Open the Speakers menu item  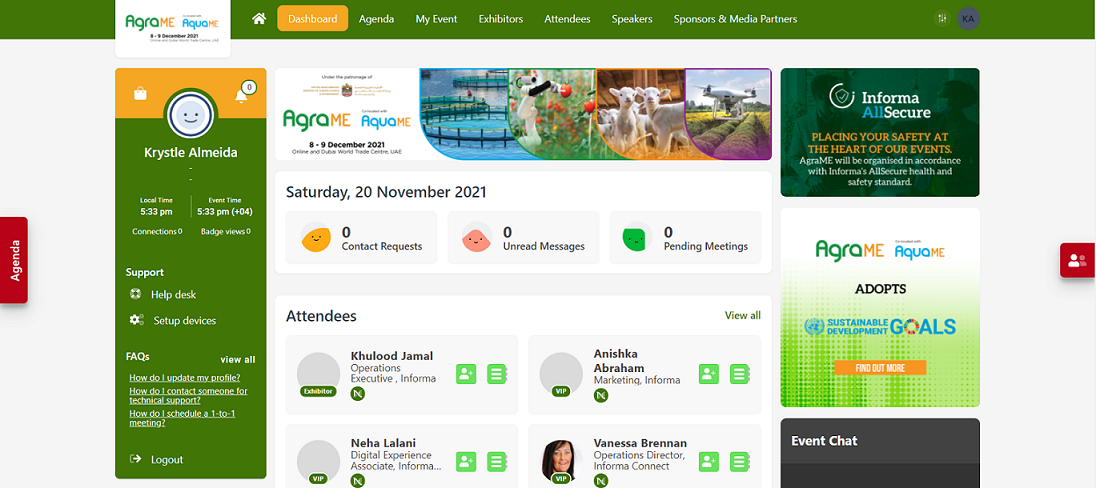tap(632, 18)
